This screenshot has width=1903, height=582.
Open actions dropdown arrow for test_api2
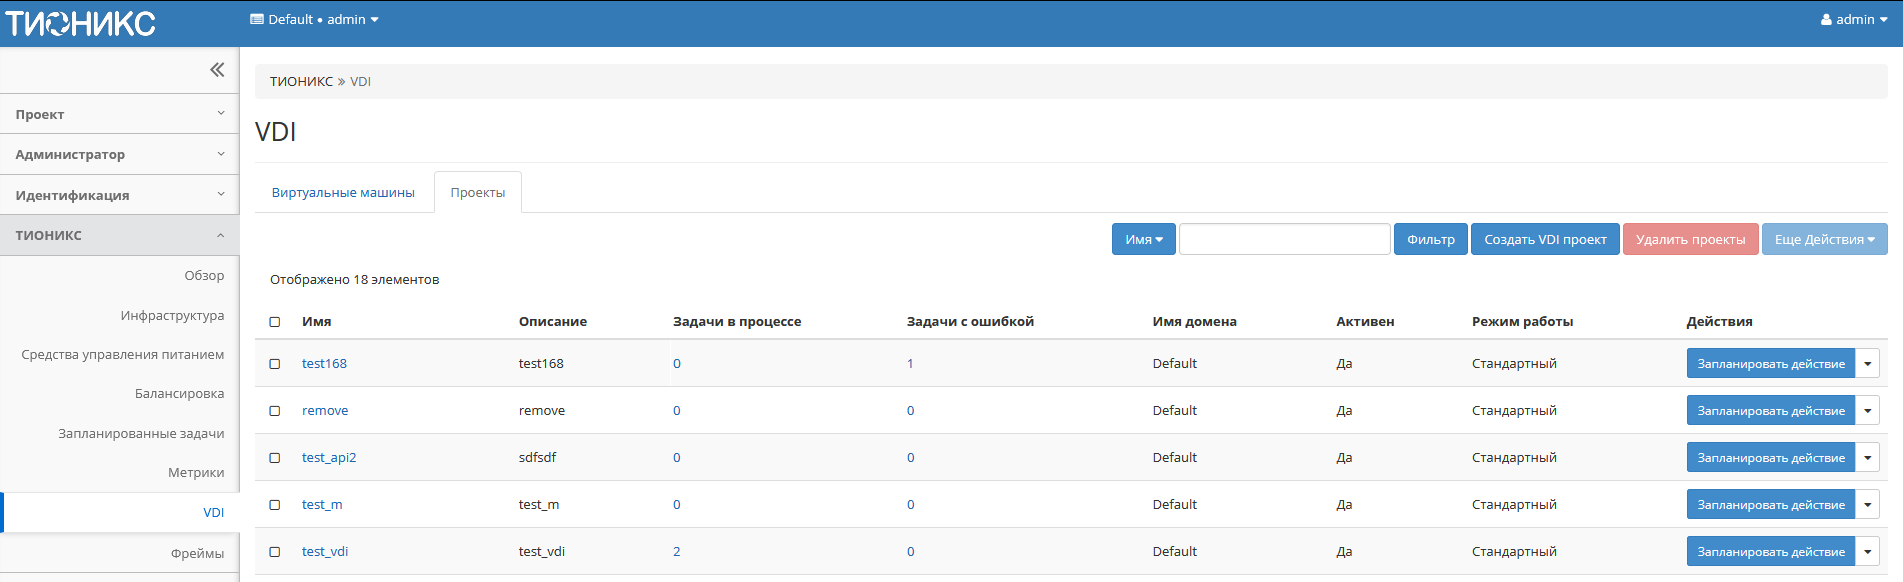(x=1867, y=457)
